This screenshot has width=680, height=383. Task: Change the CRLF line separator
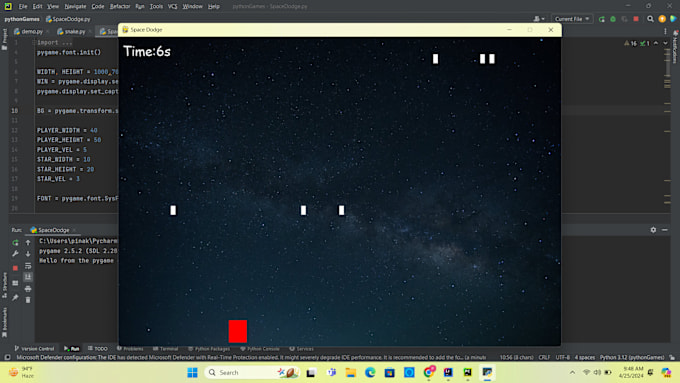coord(544,357)
